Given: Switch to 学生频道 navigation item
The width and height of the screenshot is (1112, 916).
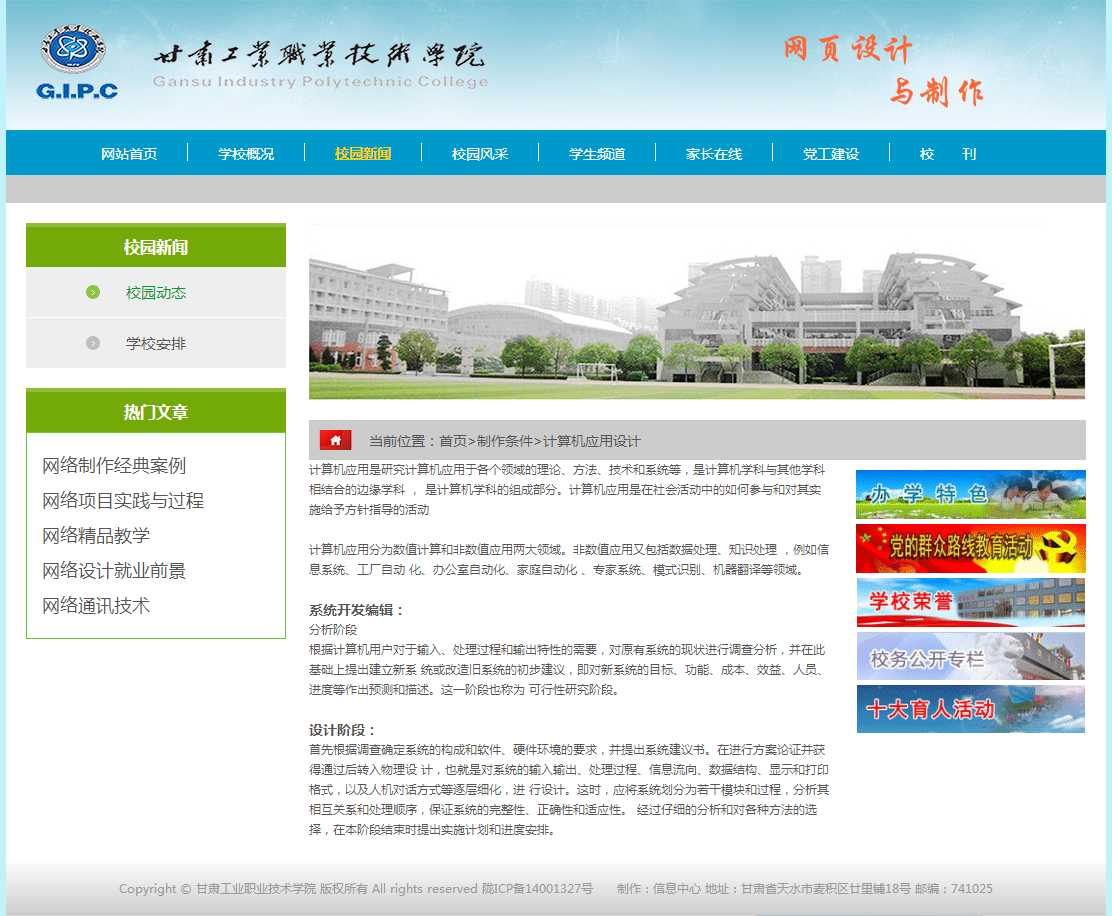Looking at the screenshot, I should [x=597, y=154].
